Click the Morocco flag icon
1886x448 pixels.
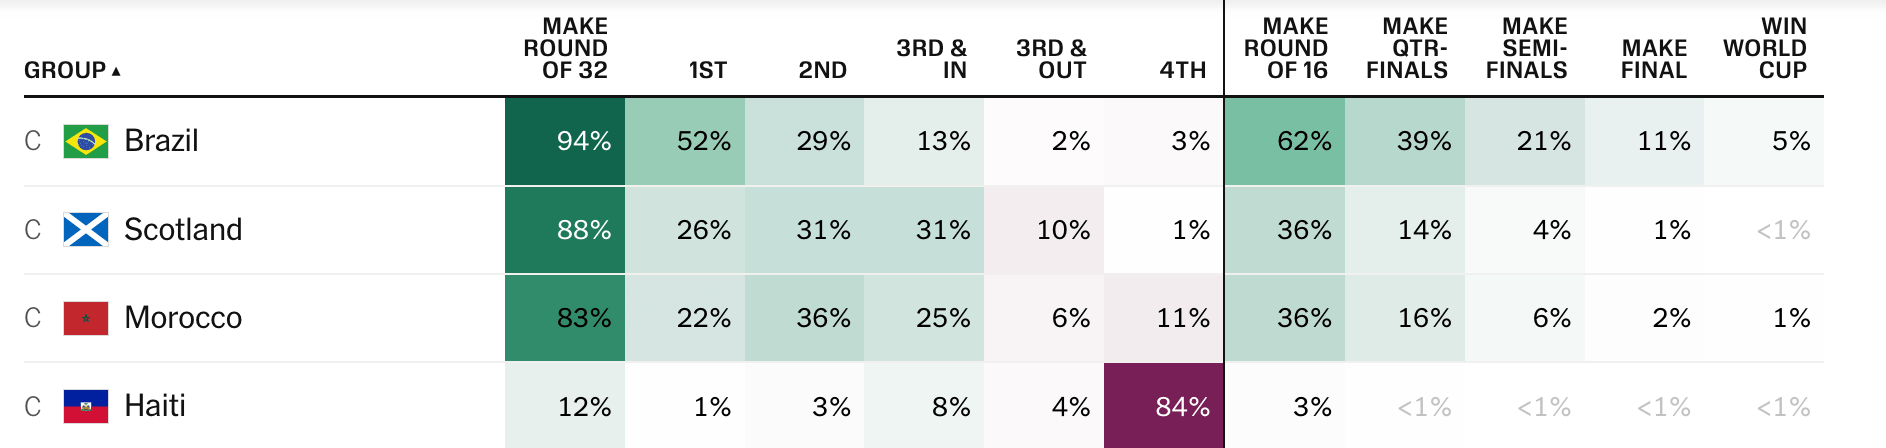pyautogui.click(x=86, y=318)
